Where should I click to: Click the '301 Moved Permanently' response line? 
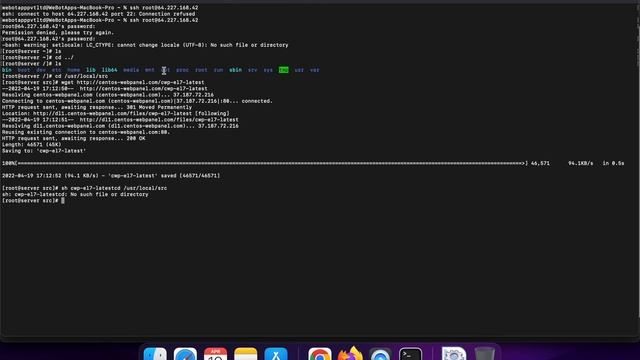pos(97,107)
